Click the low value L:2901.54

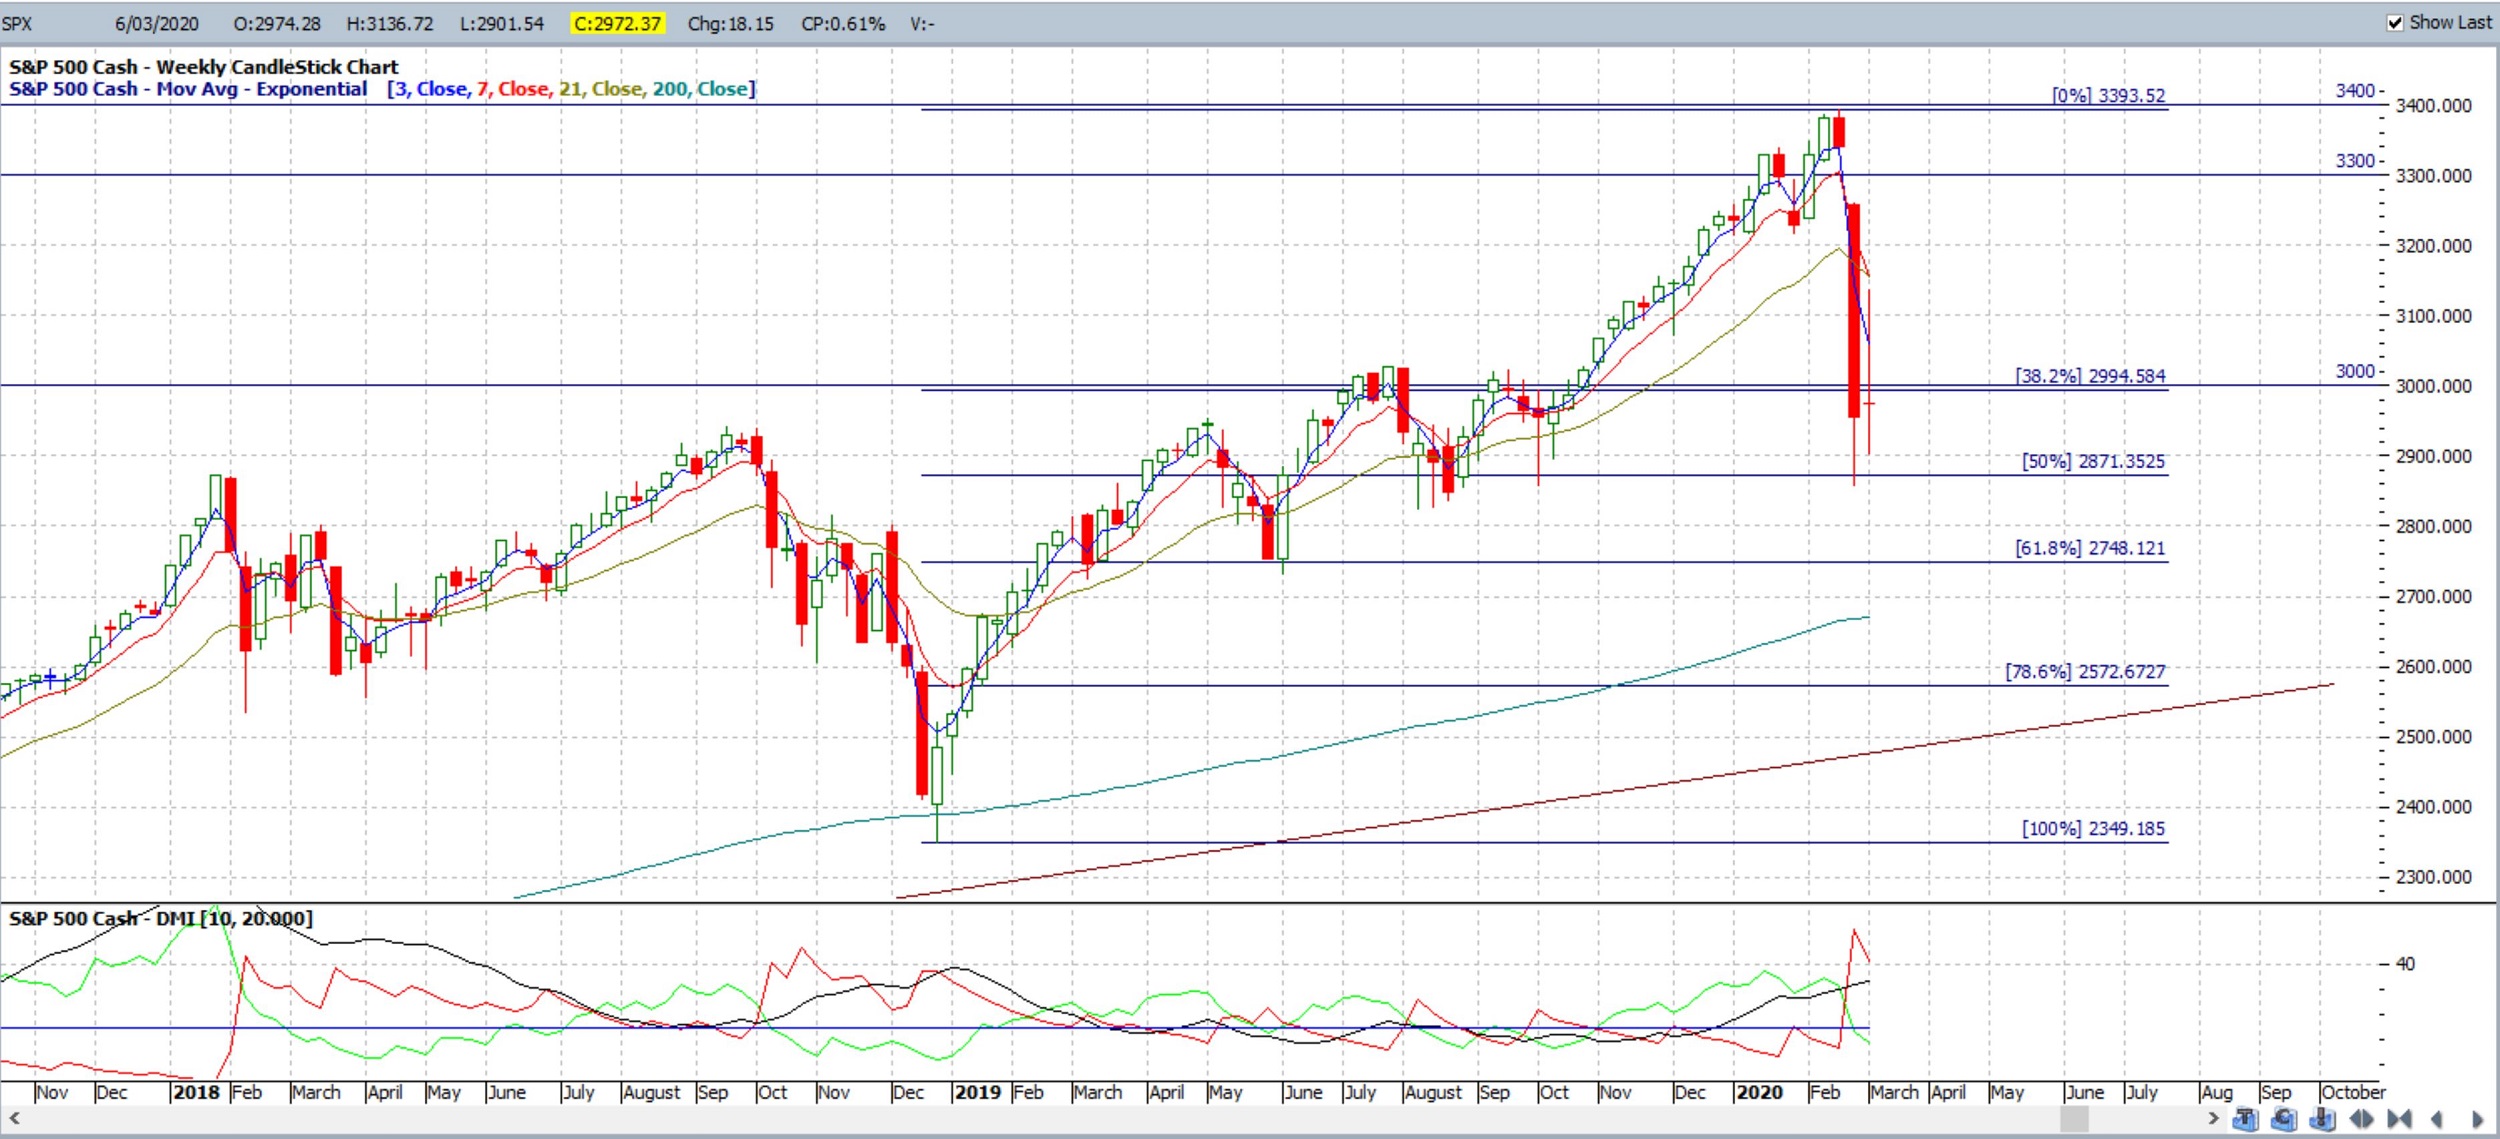tap(502, 23)
